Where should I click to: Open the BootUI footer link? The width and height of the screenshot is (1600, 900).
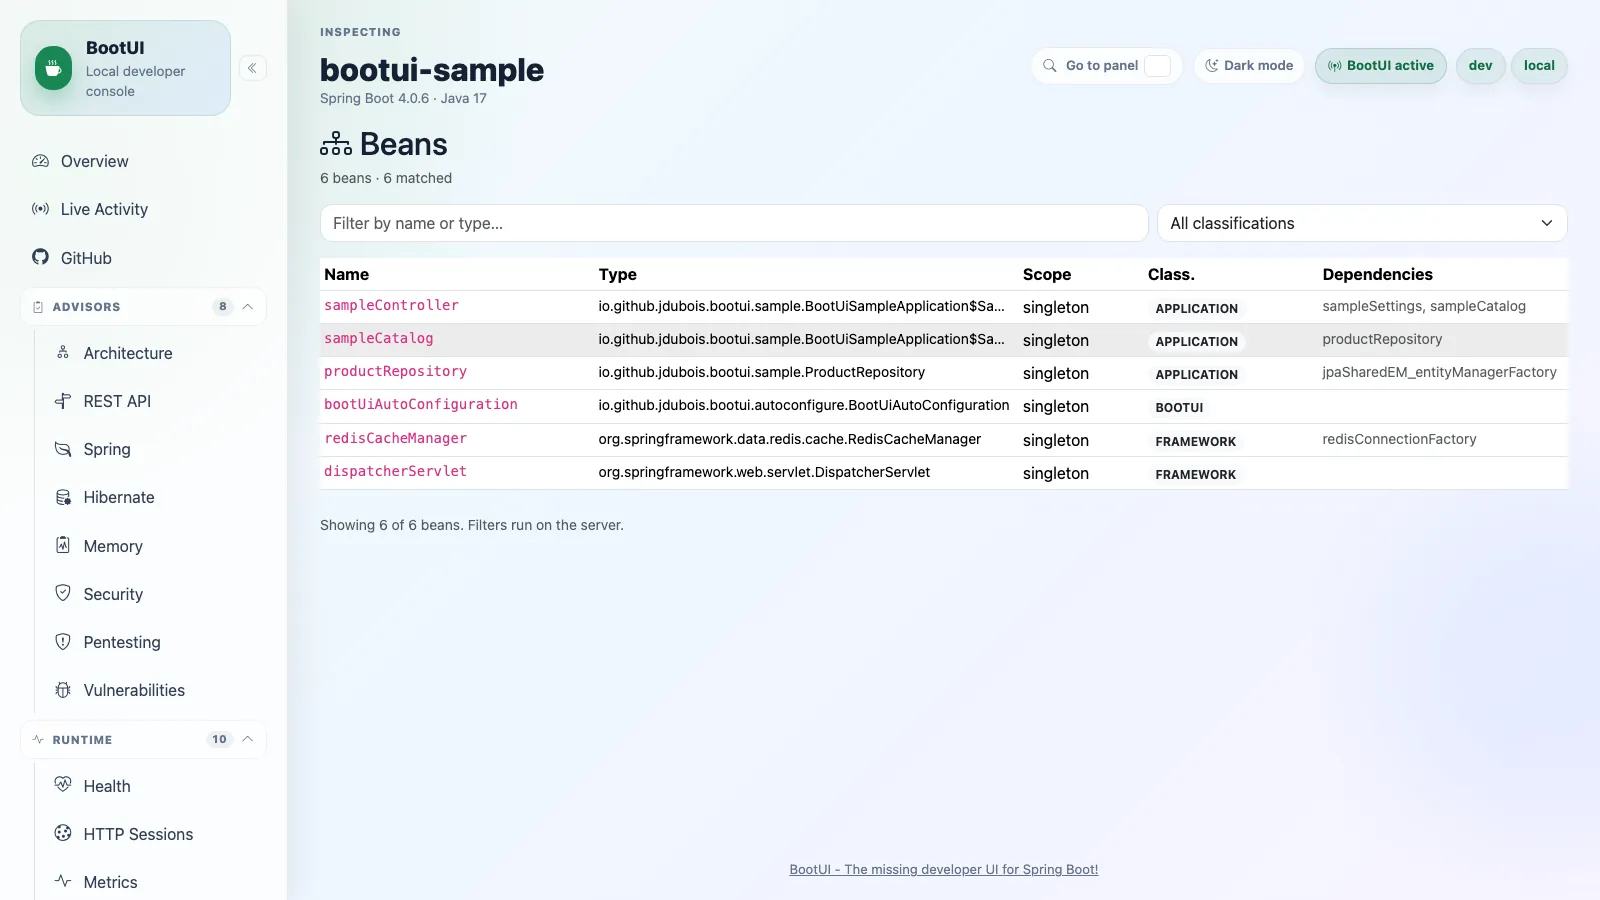coord(944,870)
